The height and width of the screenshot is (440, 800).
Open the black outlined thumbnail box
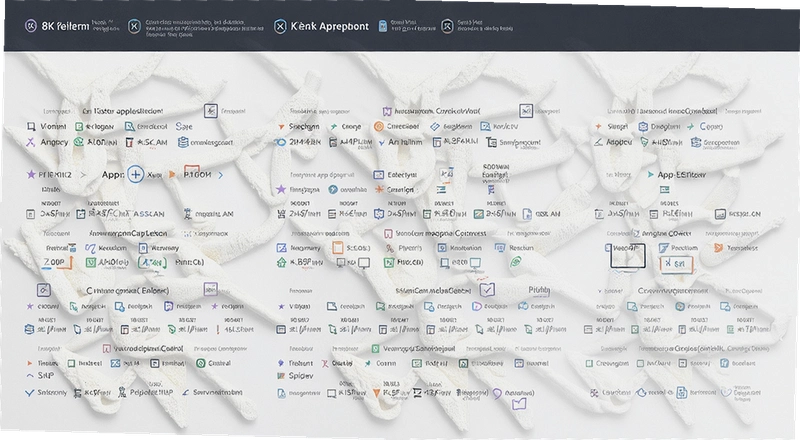(628, 256)
